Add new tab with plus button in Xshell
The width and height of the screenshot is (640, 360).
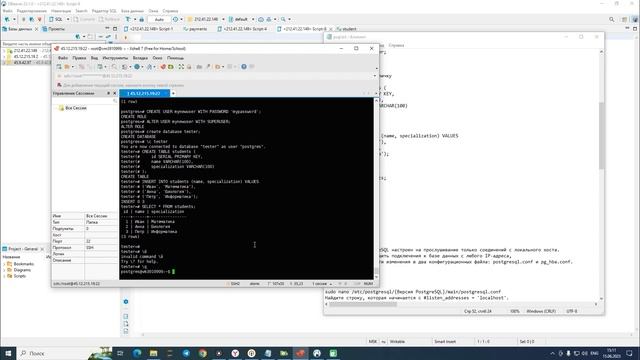[x=173, y=93]
